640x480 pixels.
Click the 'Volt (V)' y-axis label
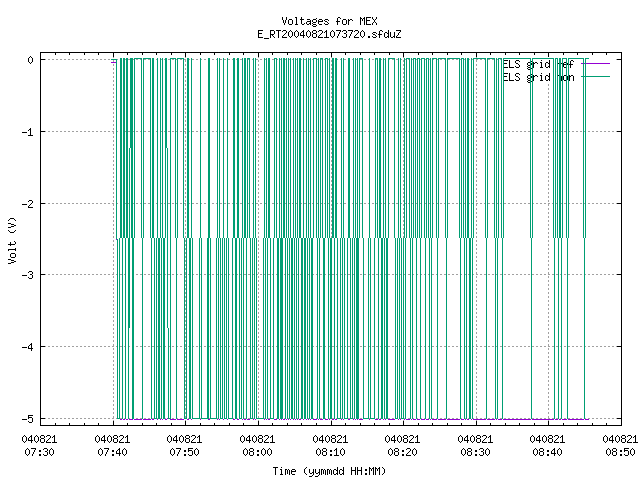12,240
